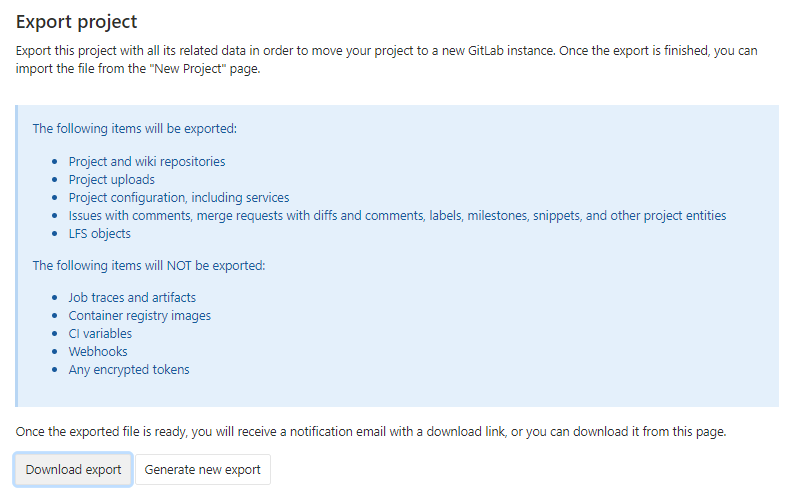Click the "Project uploads" list item
The height and width of the screenshot is (500, 790).
[111, 179]
